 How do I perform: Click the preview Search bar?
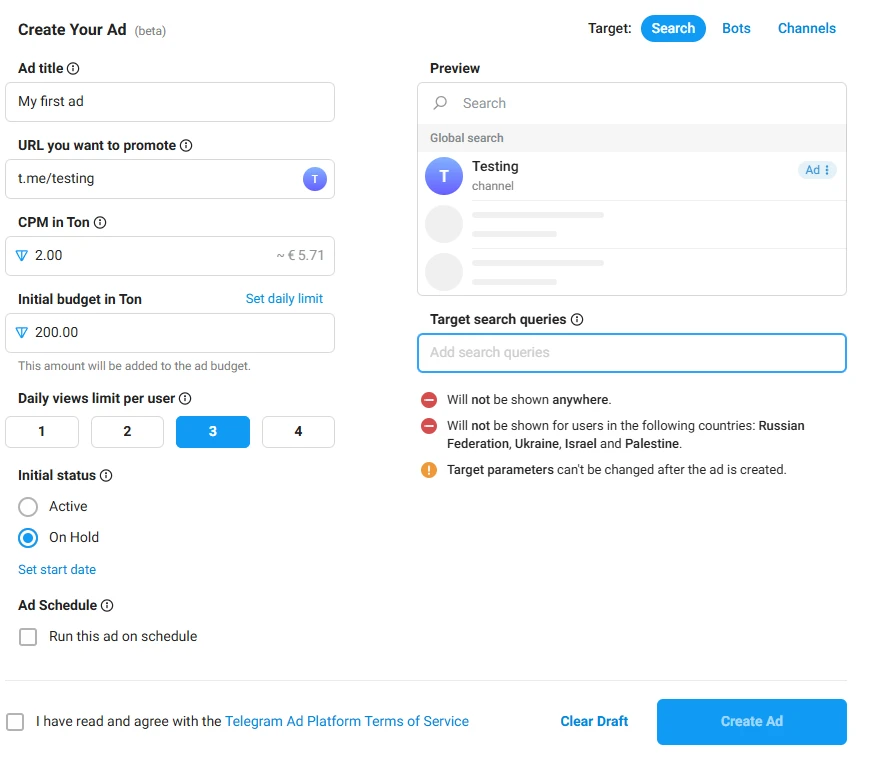pyautogui.click(x=632, y=103)
